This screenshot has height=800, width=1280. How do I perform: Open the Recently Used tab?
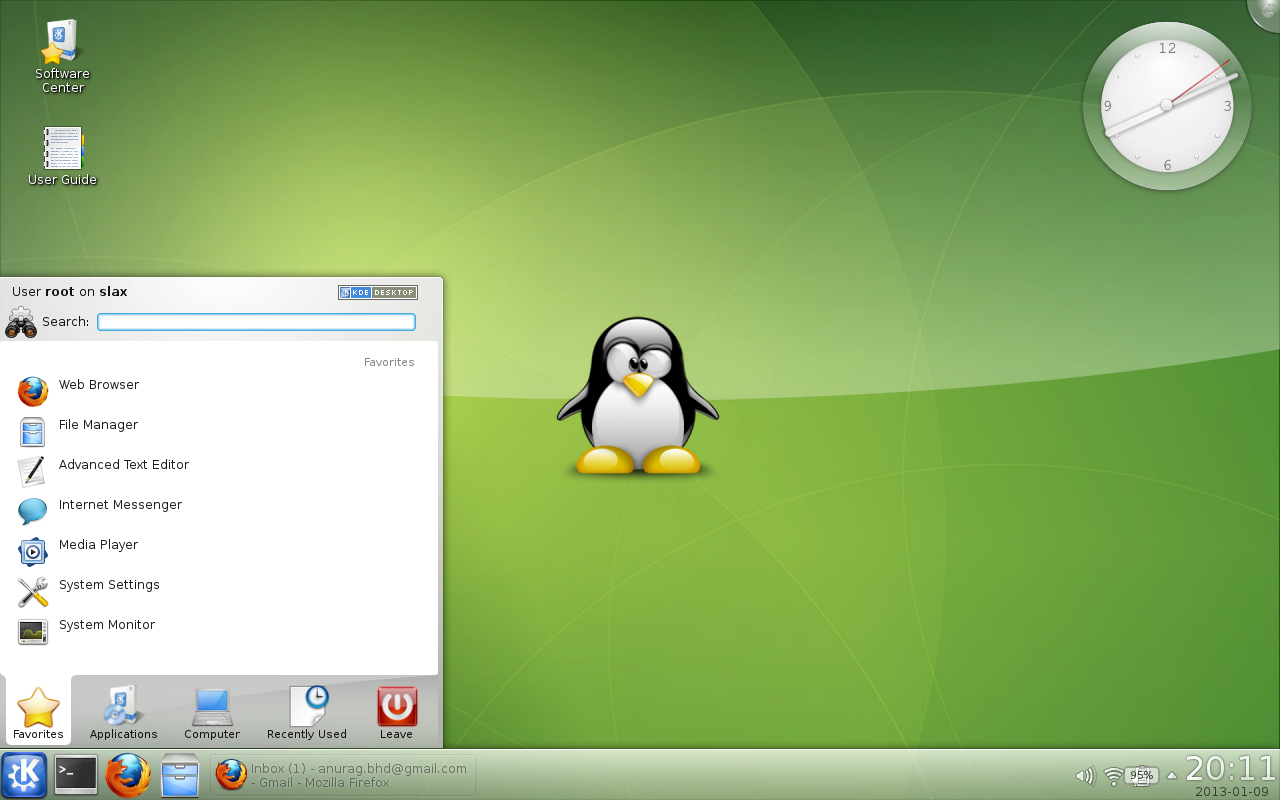coord(307,713)
